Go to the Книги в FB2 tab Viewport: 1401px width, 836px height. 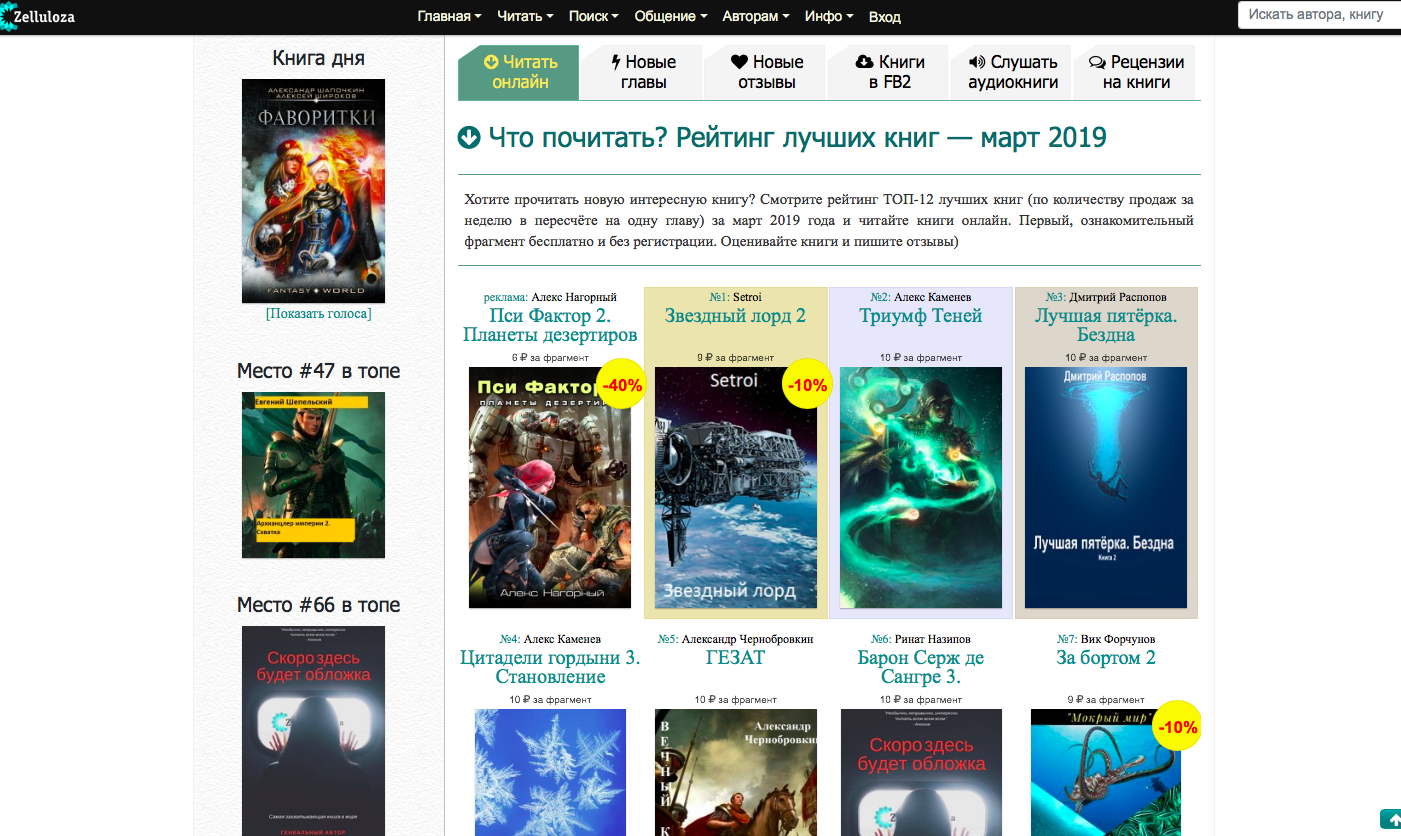pos(890,72)
